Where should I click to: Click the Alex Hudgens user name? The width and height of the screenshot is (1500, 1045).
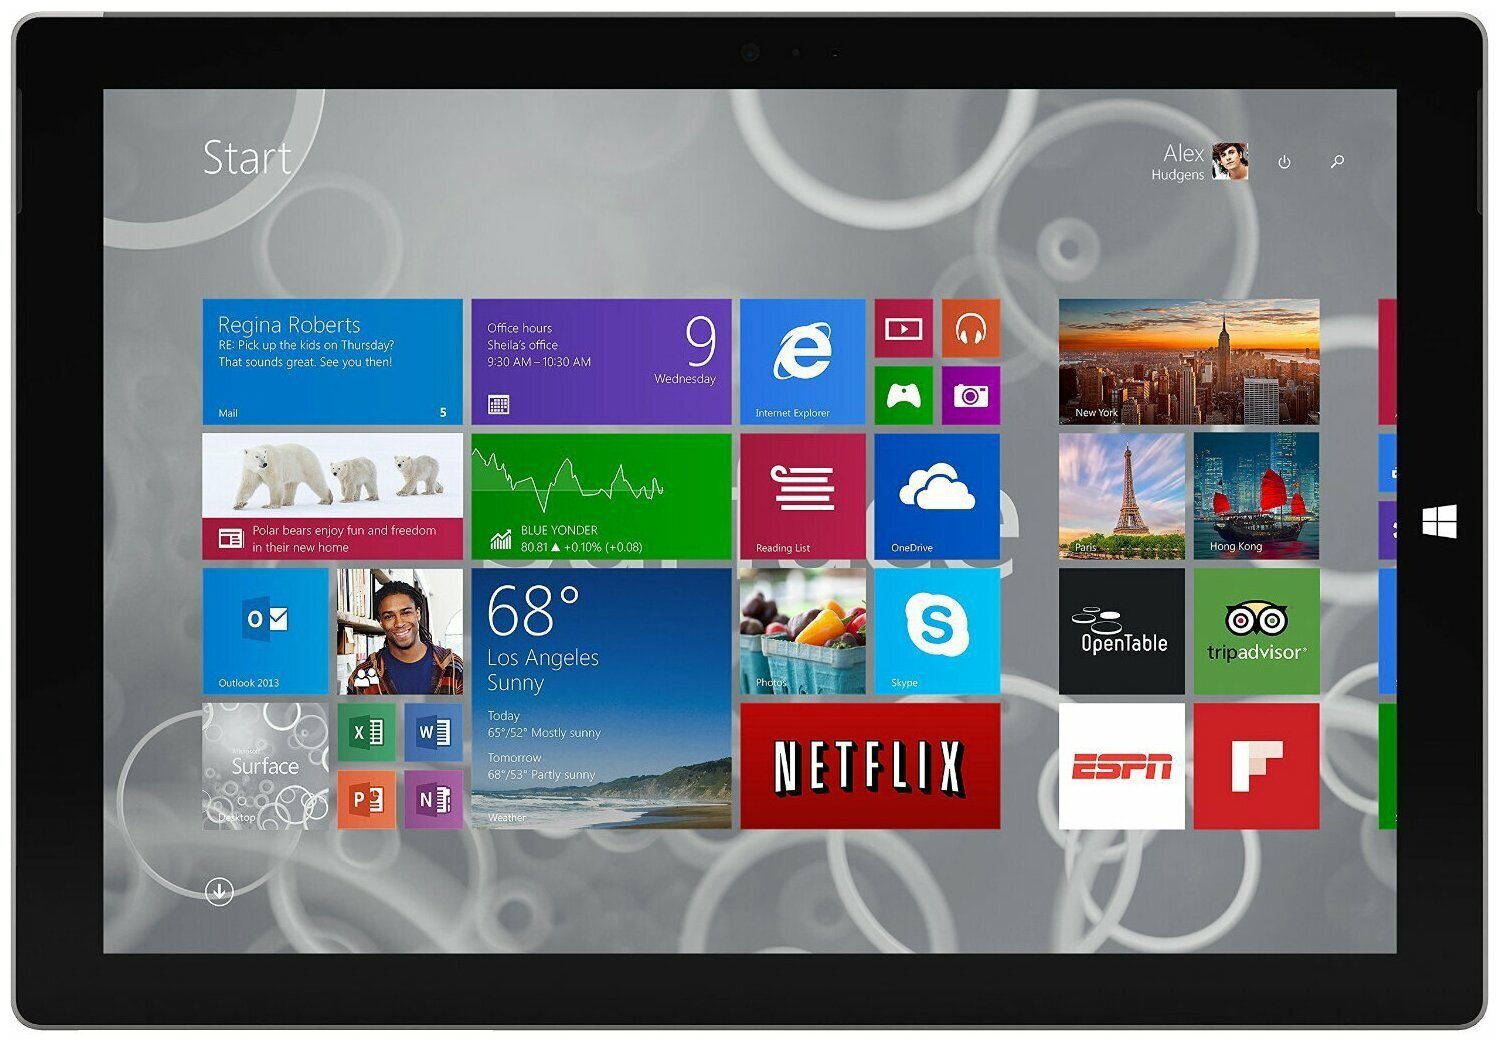(1179, 162)
